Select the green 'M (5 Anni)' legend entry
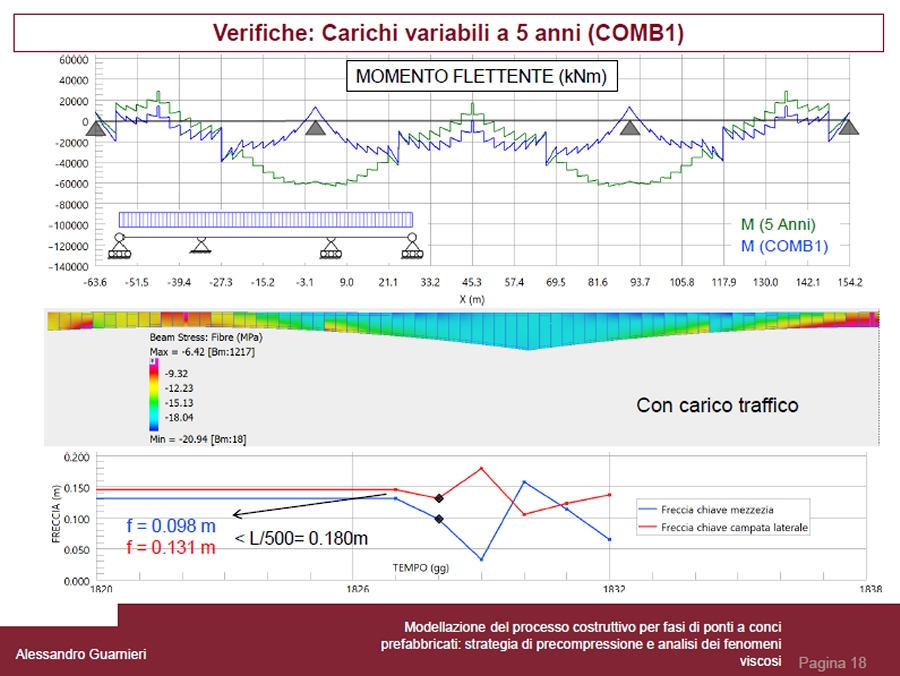The width and height of the screenshot is (900, 676). point(778,224)
